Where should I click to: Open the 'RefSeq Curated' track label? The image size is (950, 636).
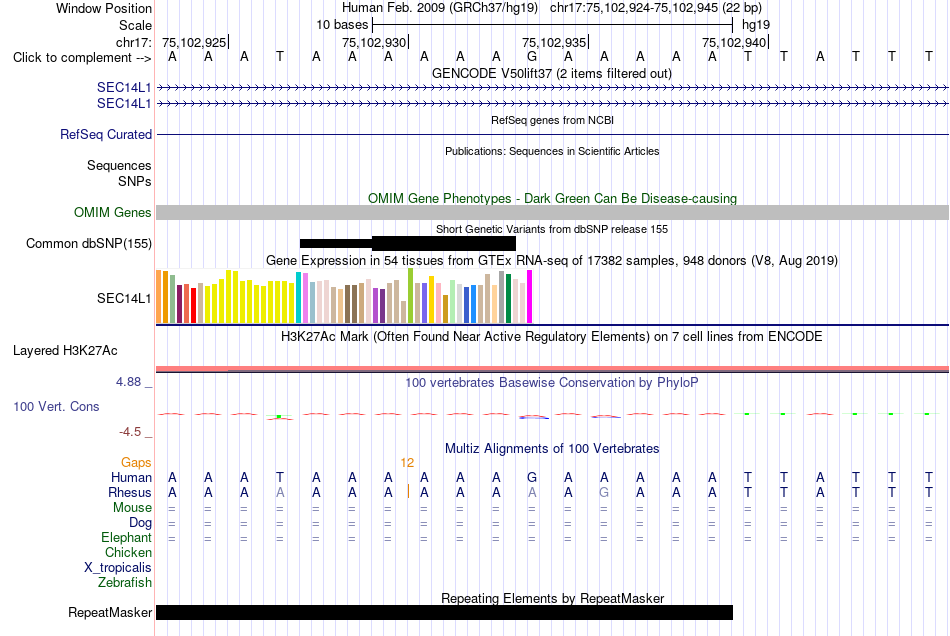click(106, 134)
